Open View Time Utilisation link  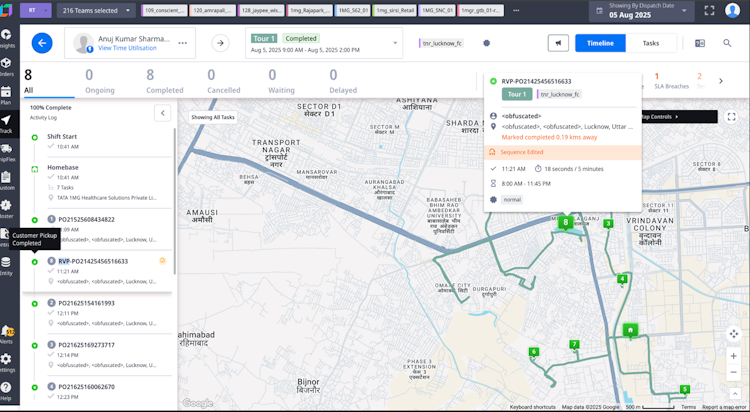point(127,48)
